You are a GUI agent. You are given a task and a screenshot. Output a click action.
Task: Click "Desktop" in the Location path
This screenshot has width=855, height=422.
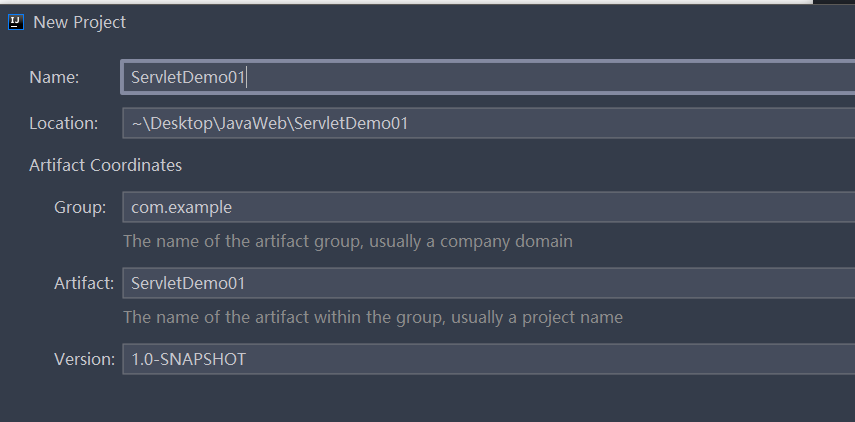pyautogui.click(x=181, y=123)
